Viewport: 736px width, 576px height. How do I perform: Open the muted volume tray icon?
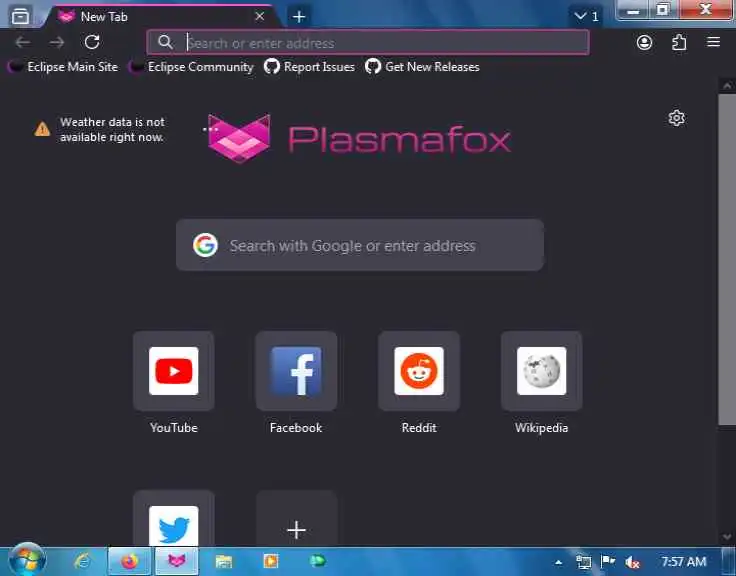click(x=632, y=562)
